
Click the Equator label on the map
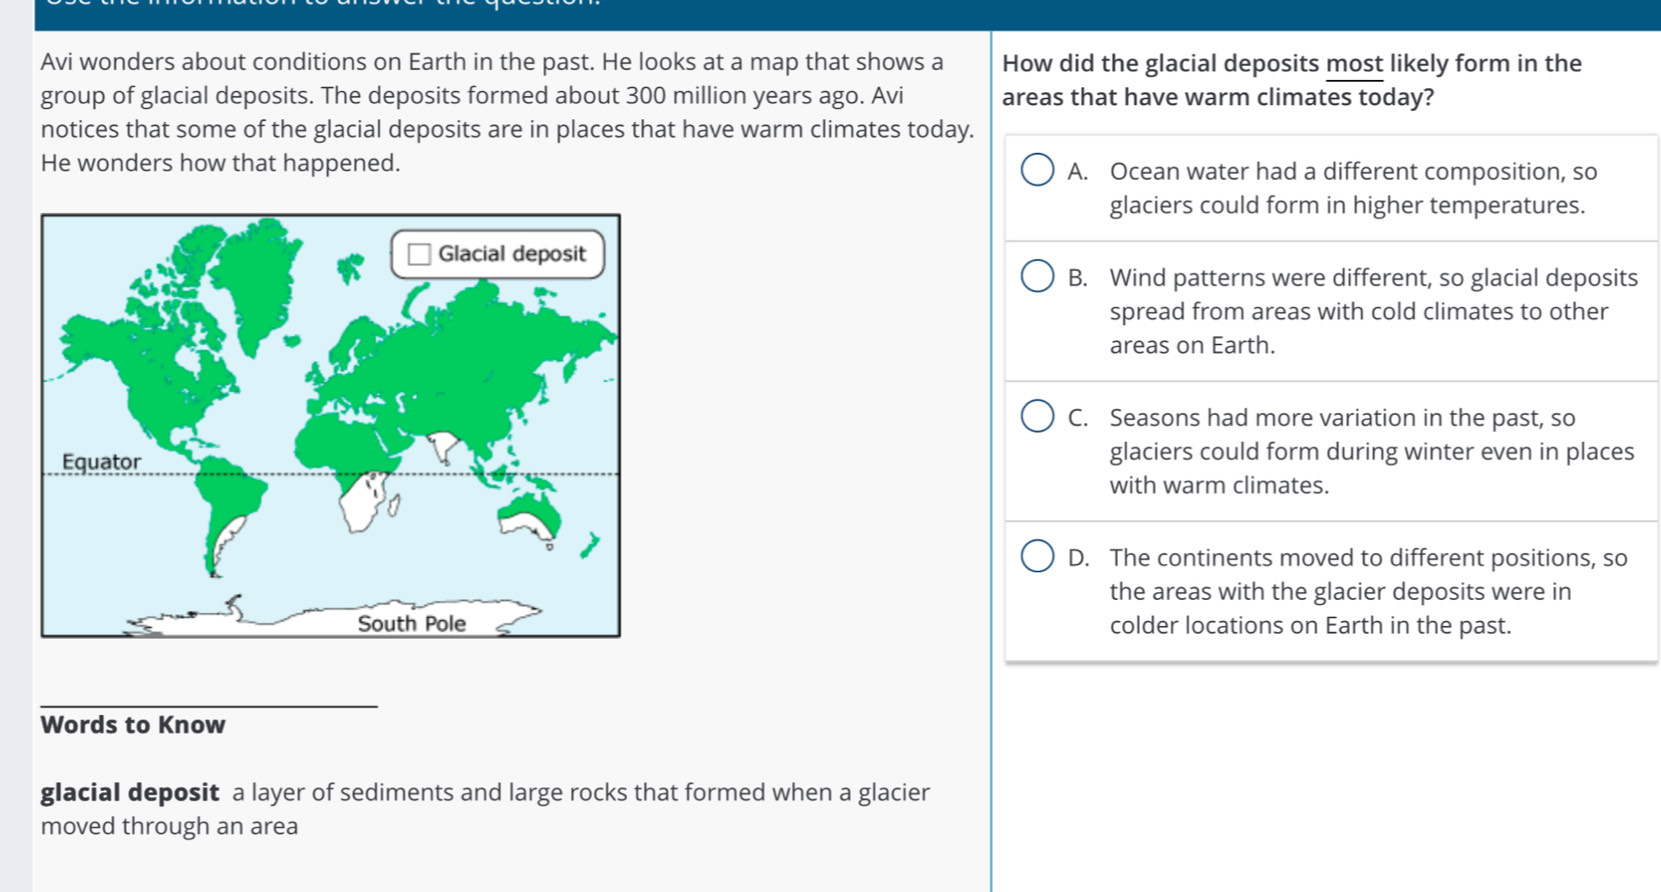click(x=101, y=462)
